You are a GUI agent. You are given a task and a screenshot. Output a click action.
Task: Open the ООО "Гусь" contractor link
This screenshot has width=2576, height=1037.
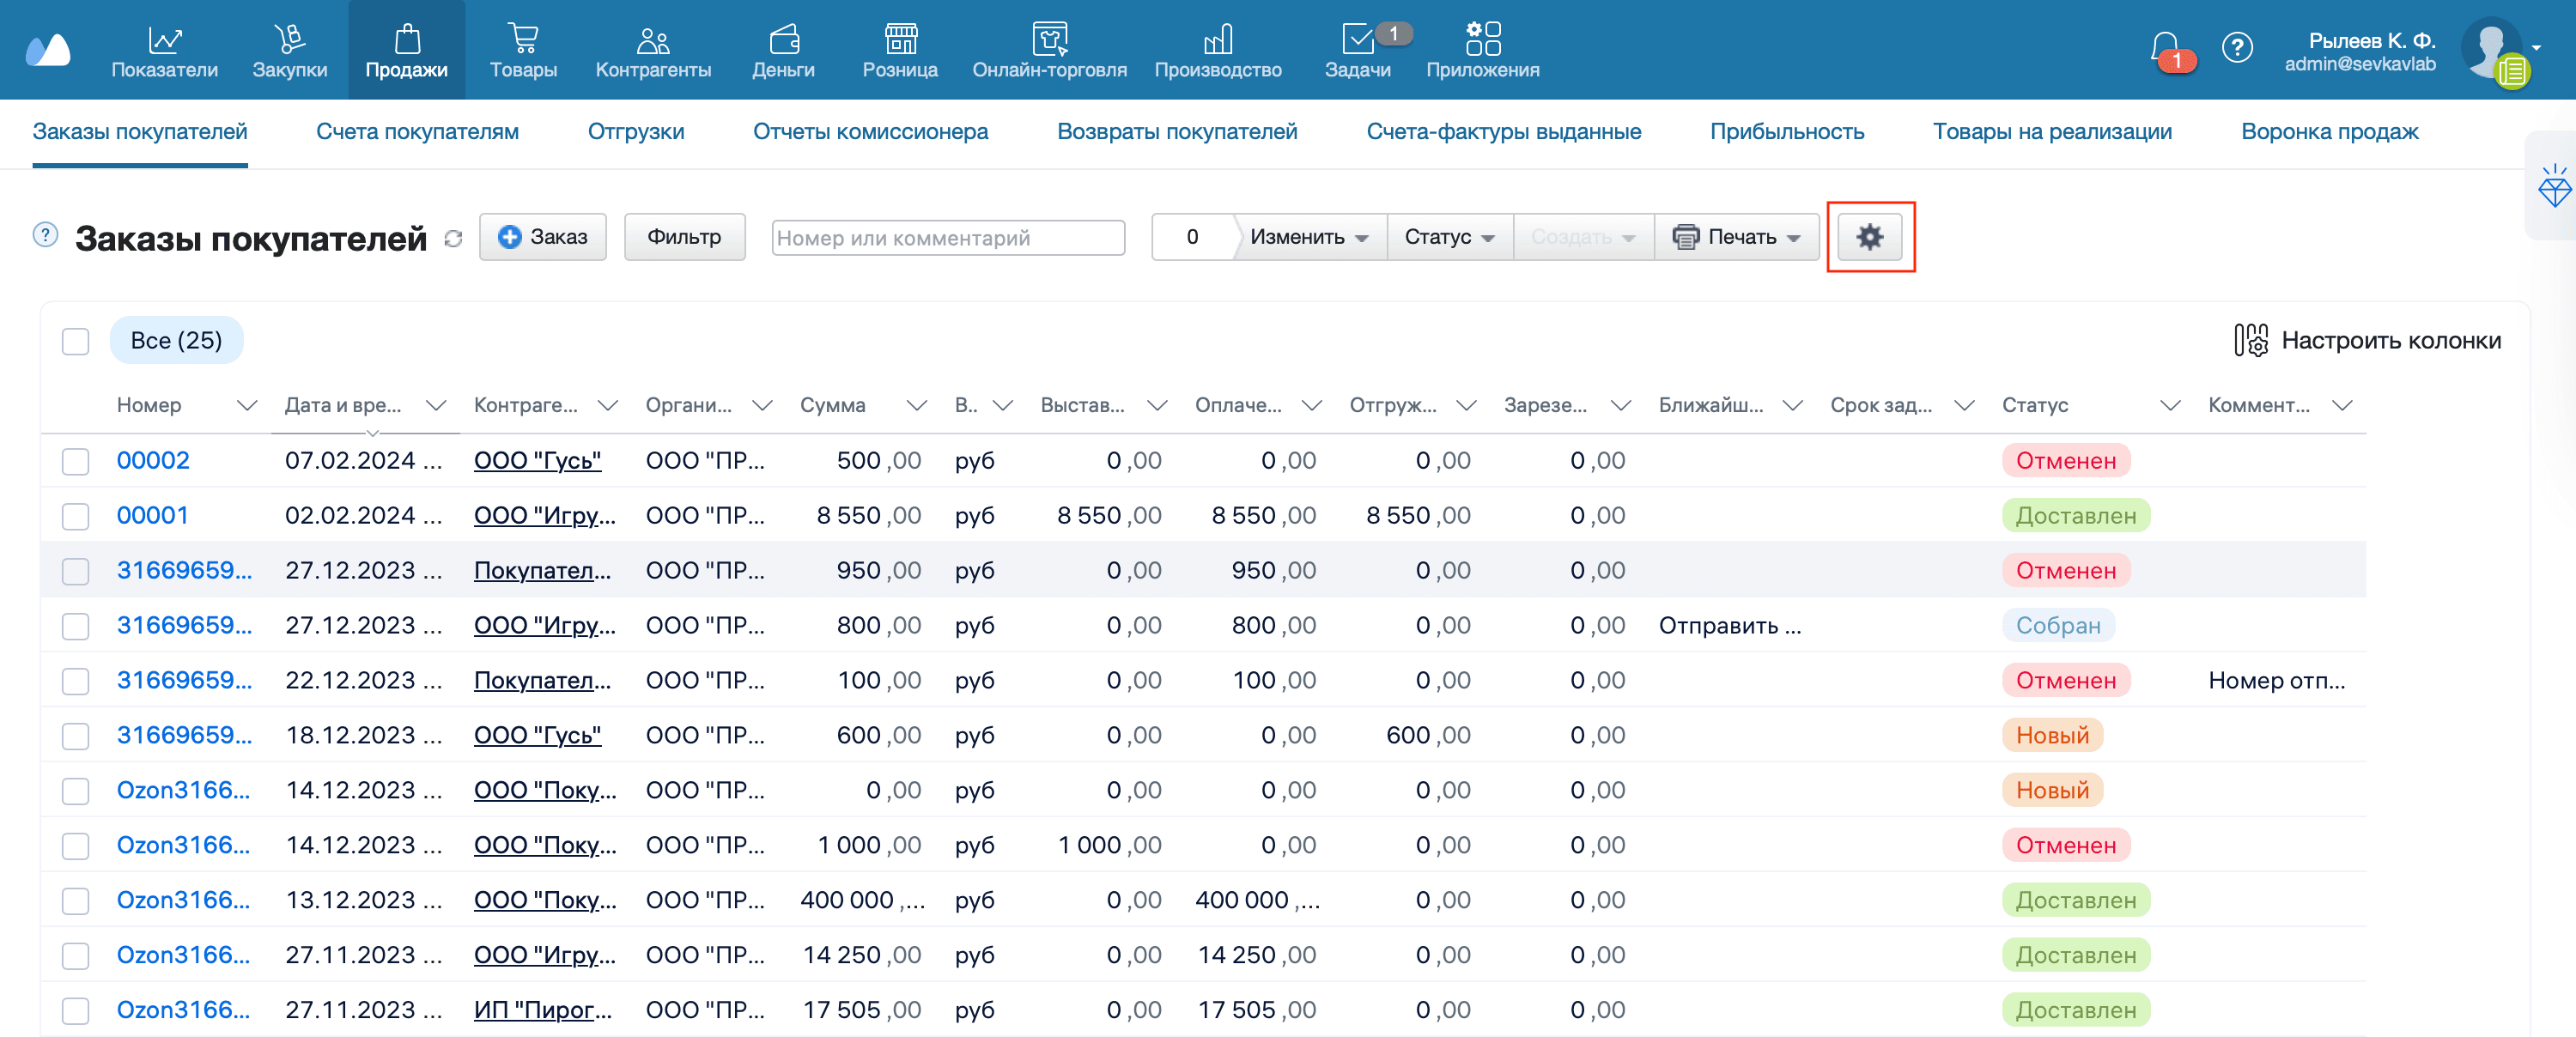pyautogui.click(x=537, y=461)
